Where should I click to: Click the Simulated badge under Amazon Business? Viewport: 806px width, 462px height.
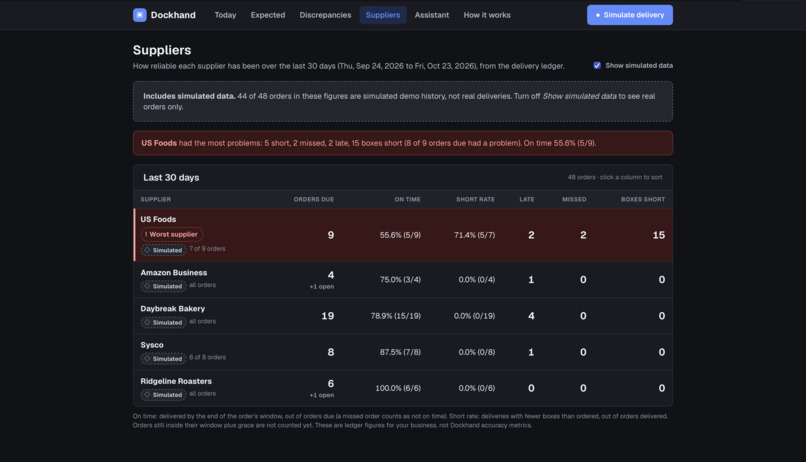(x=163, y=286)
